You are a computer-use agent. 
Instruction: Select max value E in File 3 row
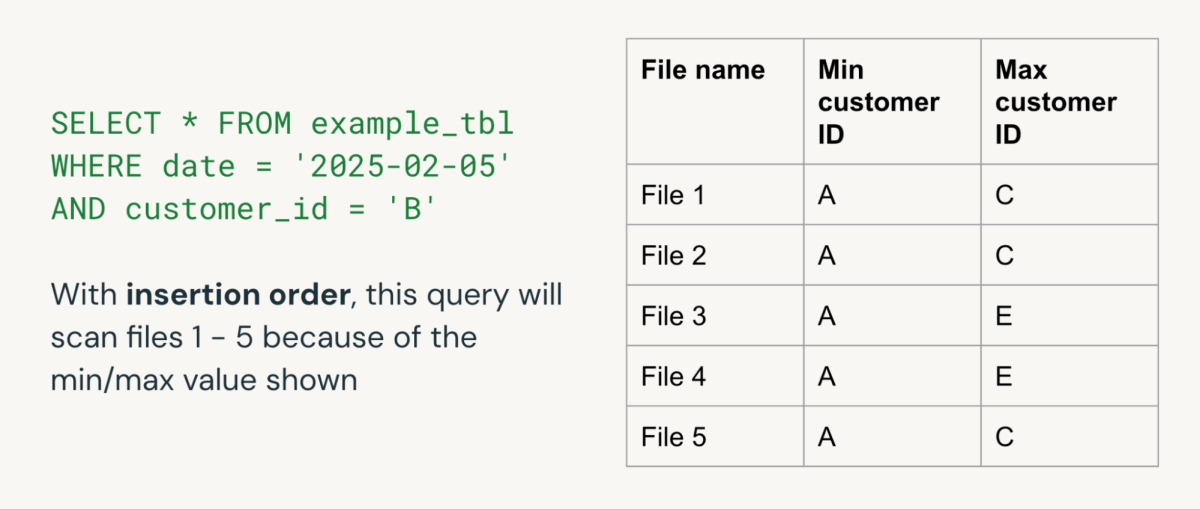pos(1004,316)
